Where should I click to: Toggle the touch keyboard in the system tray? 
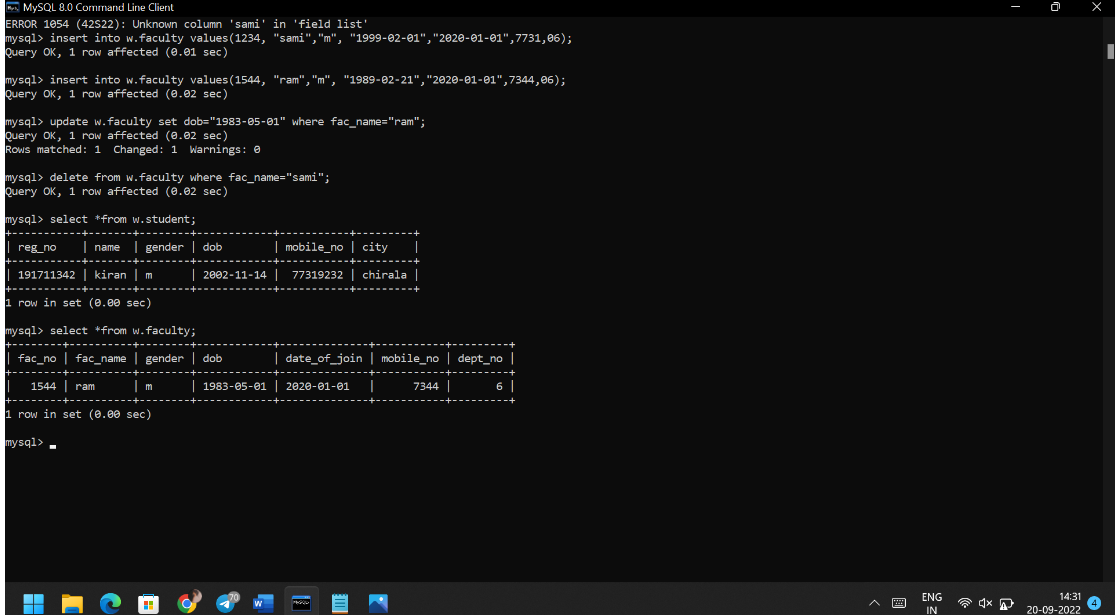click(900, 602)
